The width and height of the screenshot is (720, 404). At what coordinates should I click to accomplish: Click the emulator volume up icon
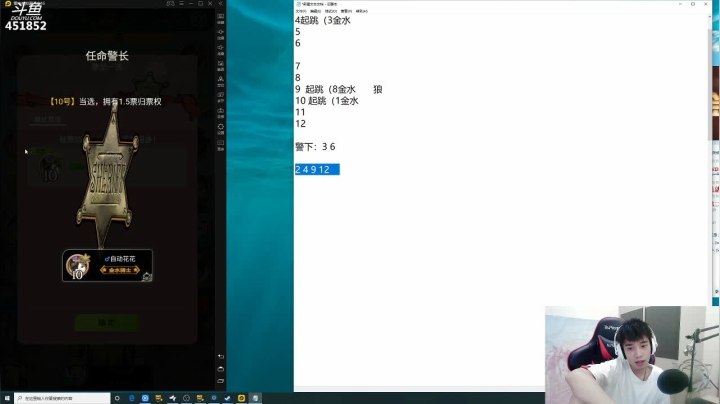(x=221, y=34)
